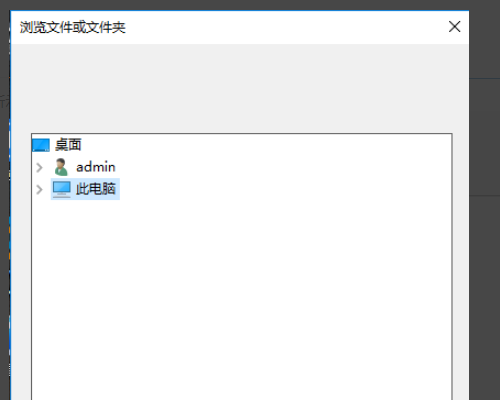
Task: Click blank row space right of admin
Action: (x=283, y=167)
